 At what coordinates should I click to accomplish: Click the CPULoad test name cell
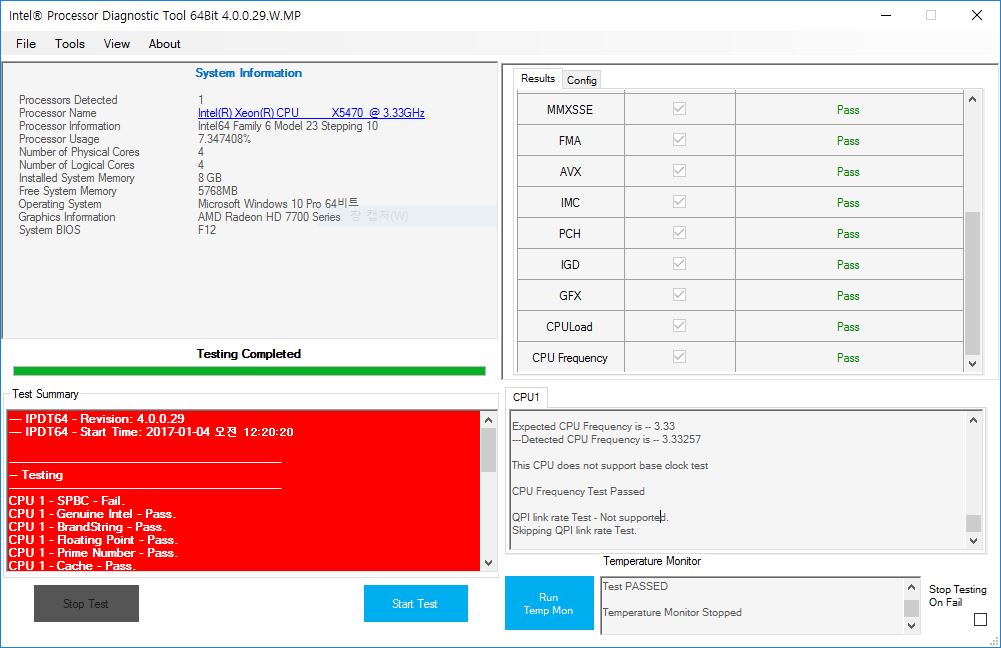point(570,326)
